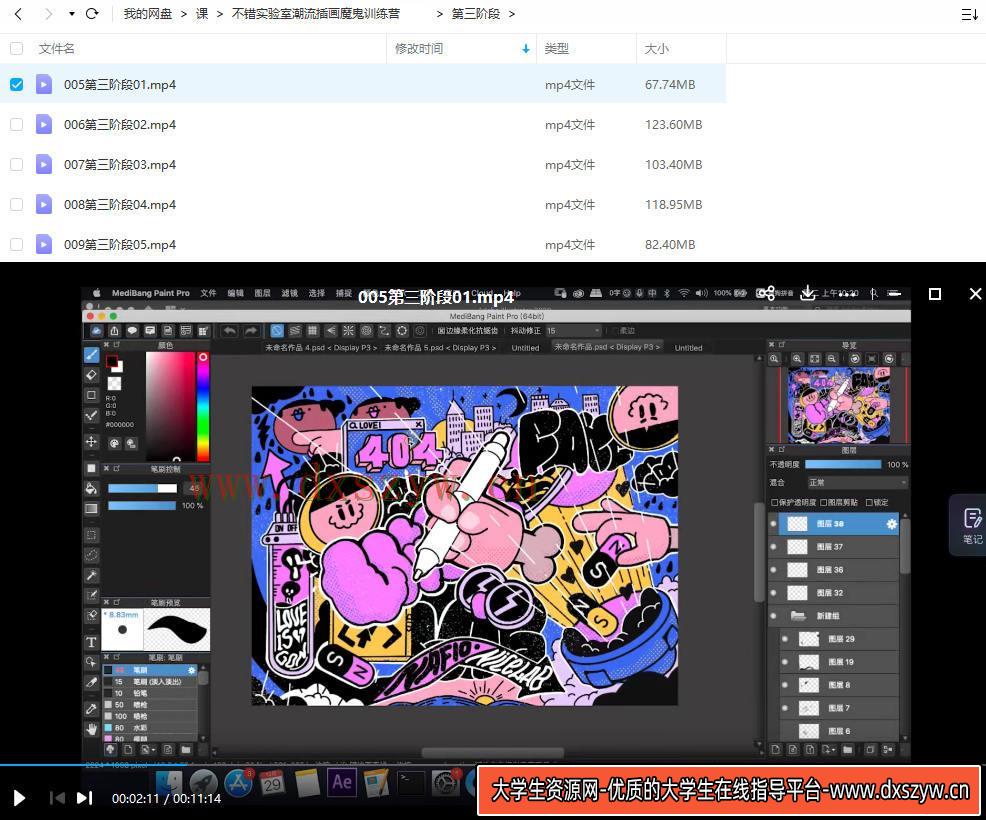
Task: Go to the previous video in player
Action: [x=57, y=798]
